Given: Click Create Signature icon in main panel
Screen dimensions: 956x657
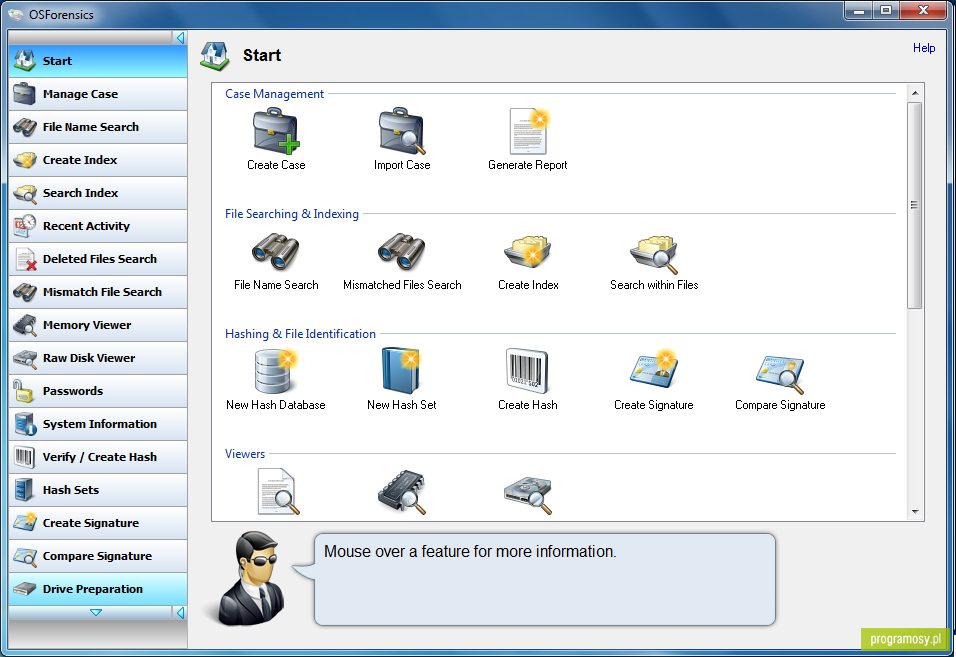Looking at the screenshot, I should (x=654, y=369).
